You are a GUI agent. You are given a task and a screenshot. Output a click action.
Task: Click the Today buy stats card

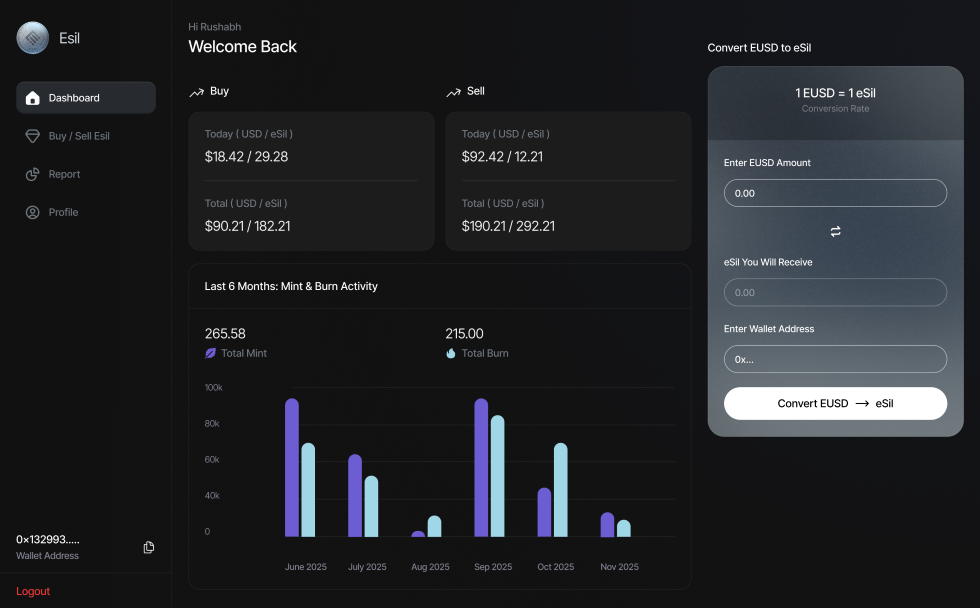(x=311, y=146)
